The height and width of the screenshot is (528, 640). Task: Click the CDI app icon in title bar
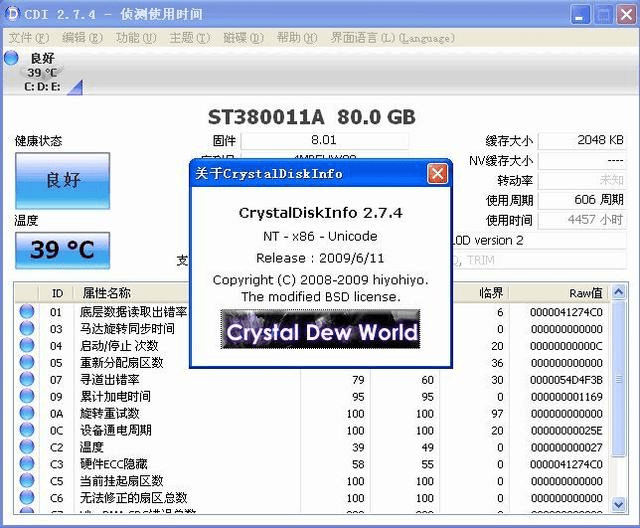pyautogui.click(x=13, y=14)
